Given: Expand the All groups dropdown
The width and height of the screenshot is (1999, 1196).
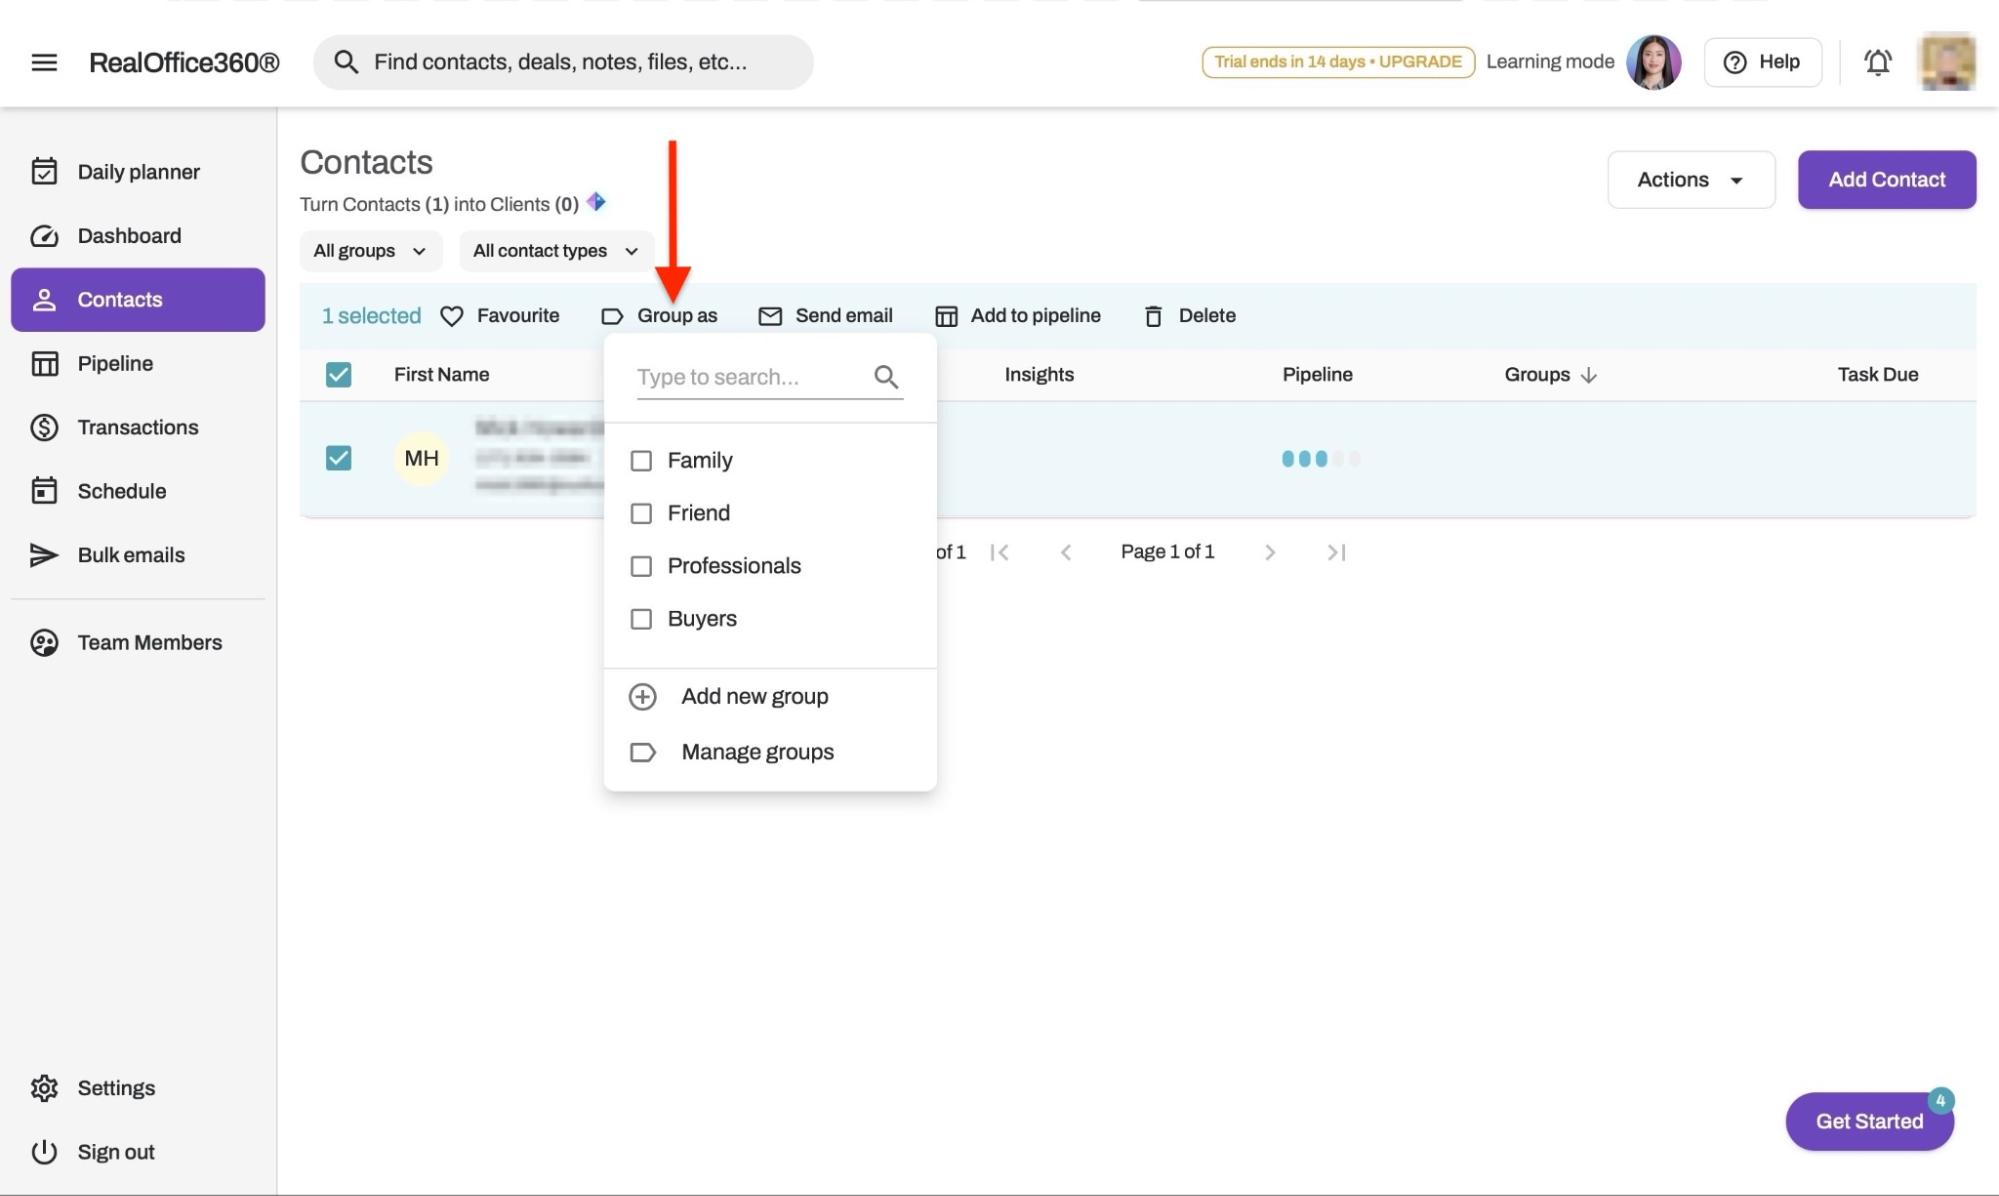Looking at the screenshot, I should click(x=370, y=251).
